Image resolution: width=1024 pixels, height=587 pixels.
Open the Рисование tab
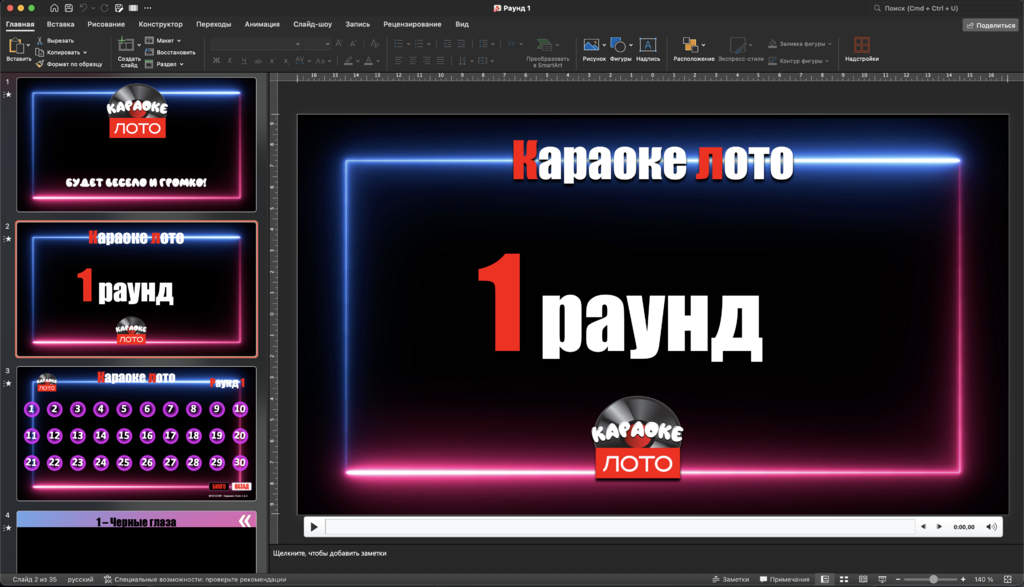(106, 24)
